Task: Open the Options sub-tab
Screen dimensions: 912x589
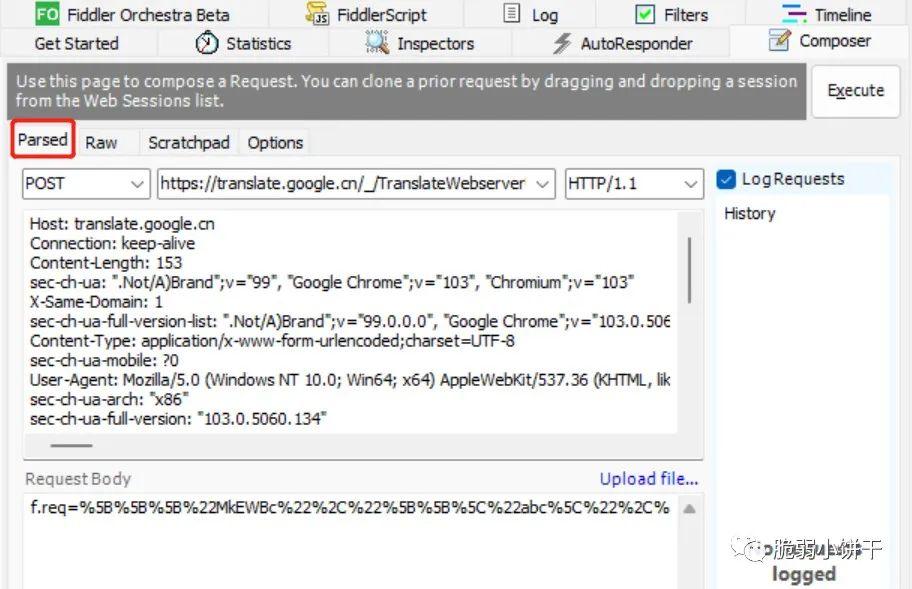Action: [x=275, y=142]
